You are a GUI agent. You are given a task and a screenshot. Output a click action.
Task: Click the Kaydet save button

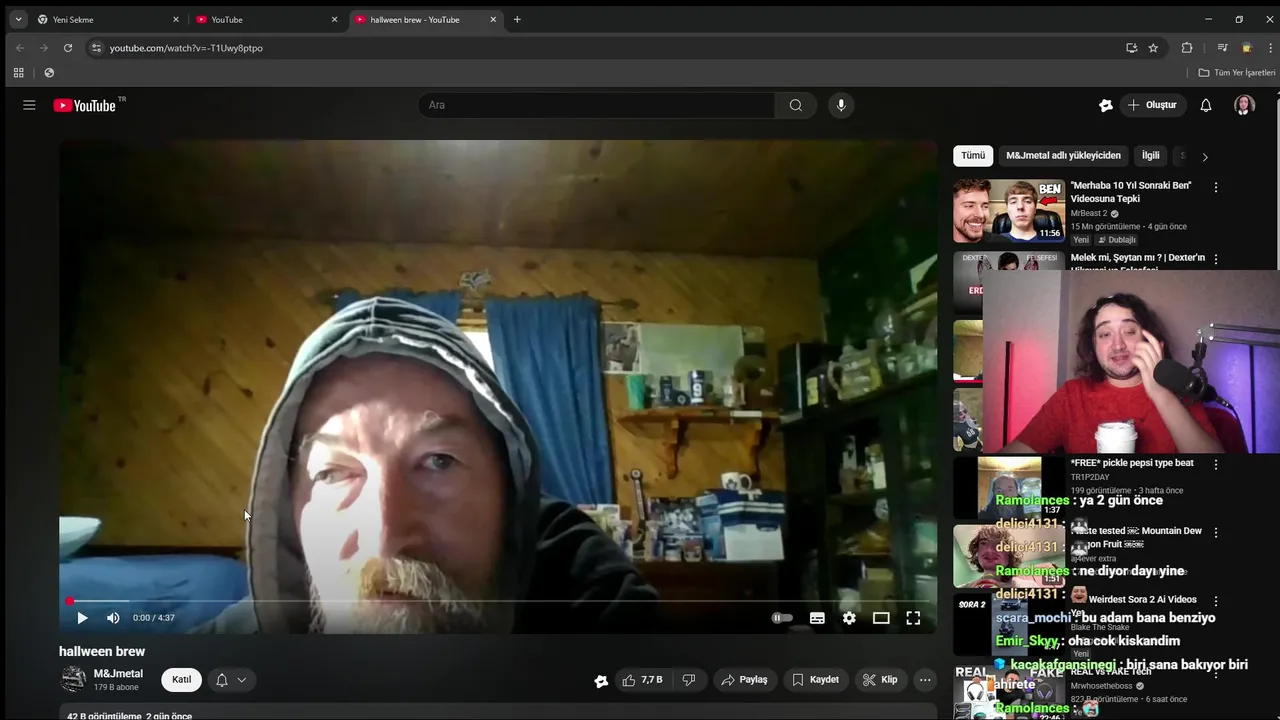point(816,680)
